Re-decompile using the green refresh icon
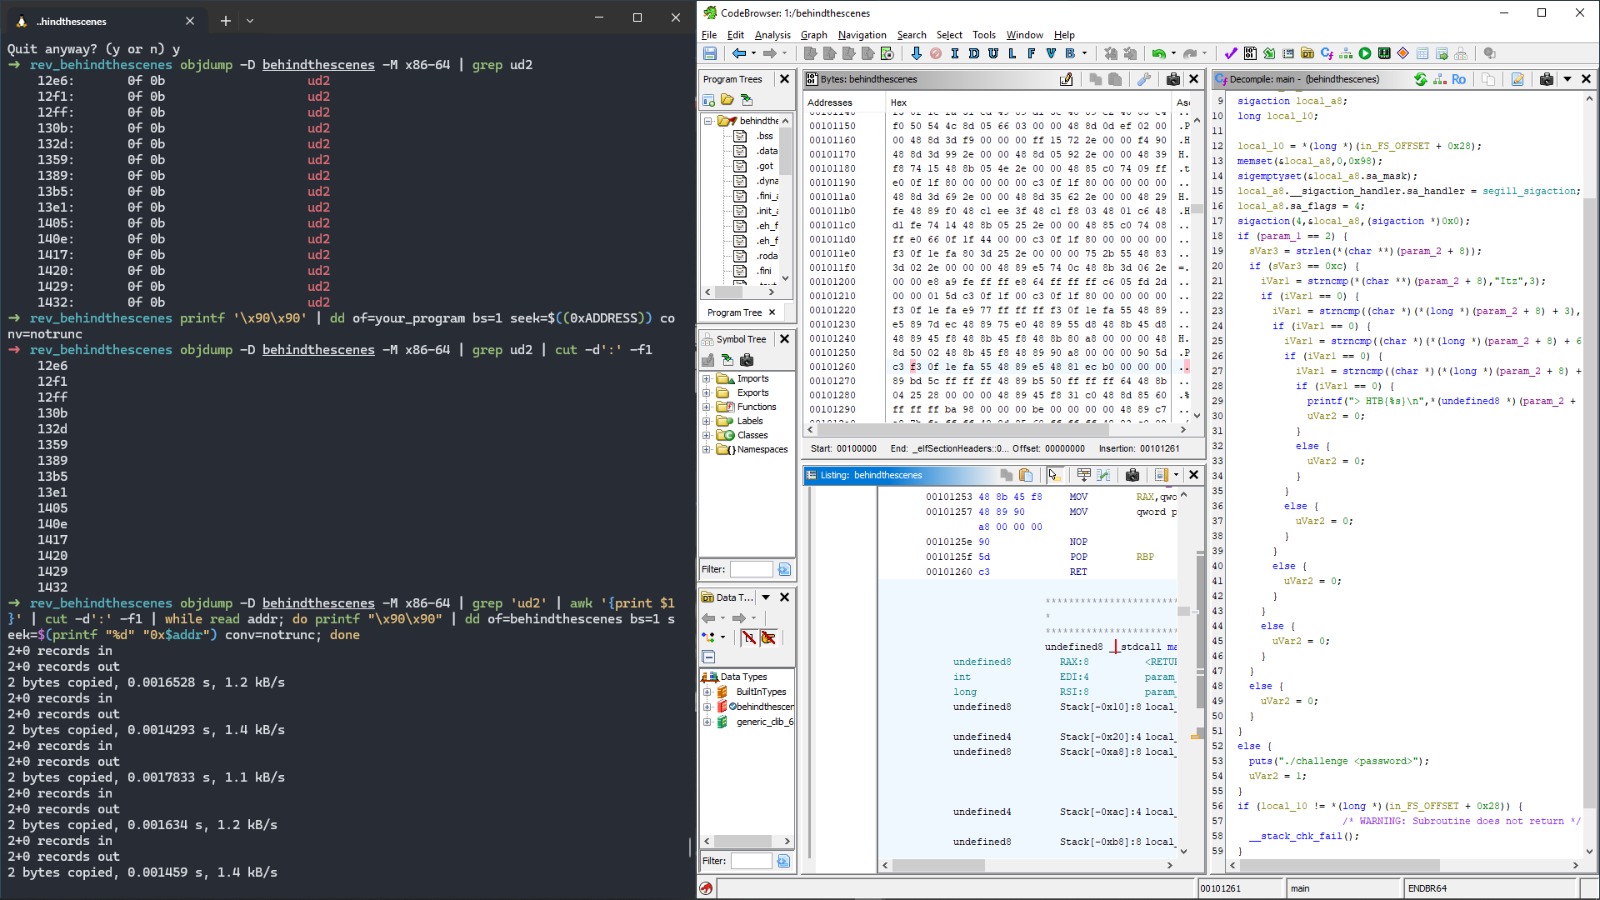The image size is (1600, 900). pyautogui.click(x=1421, y=79)
